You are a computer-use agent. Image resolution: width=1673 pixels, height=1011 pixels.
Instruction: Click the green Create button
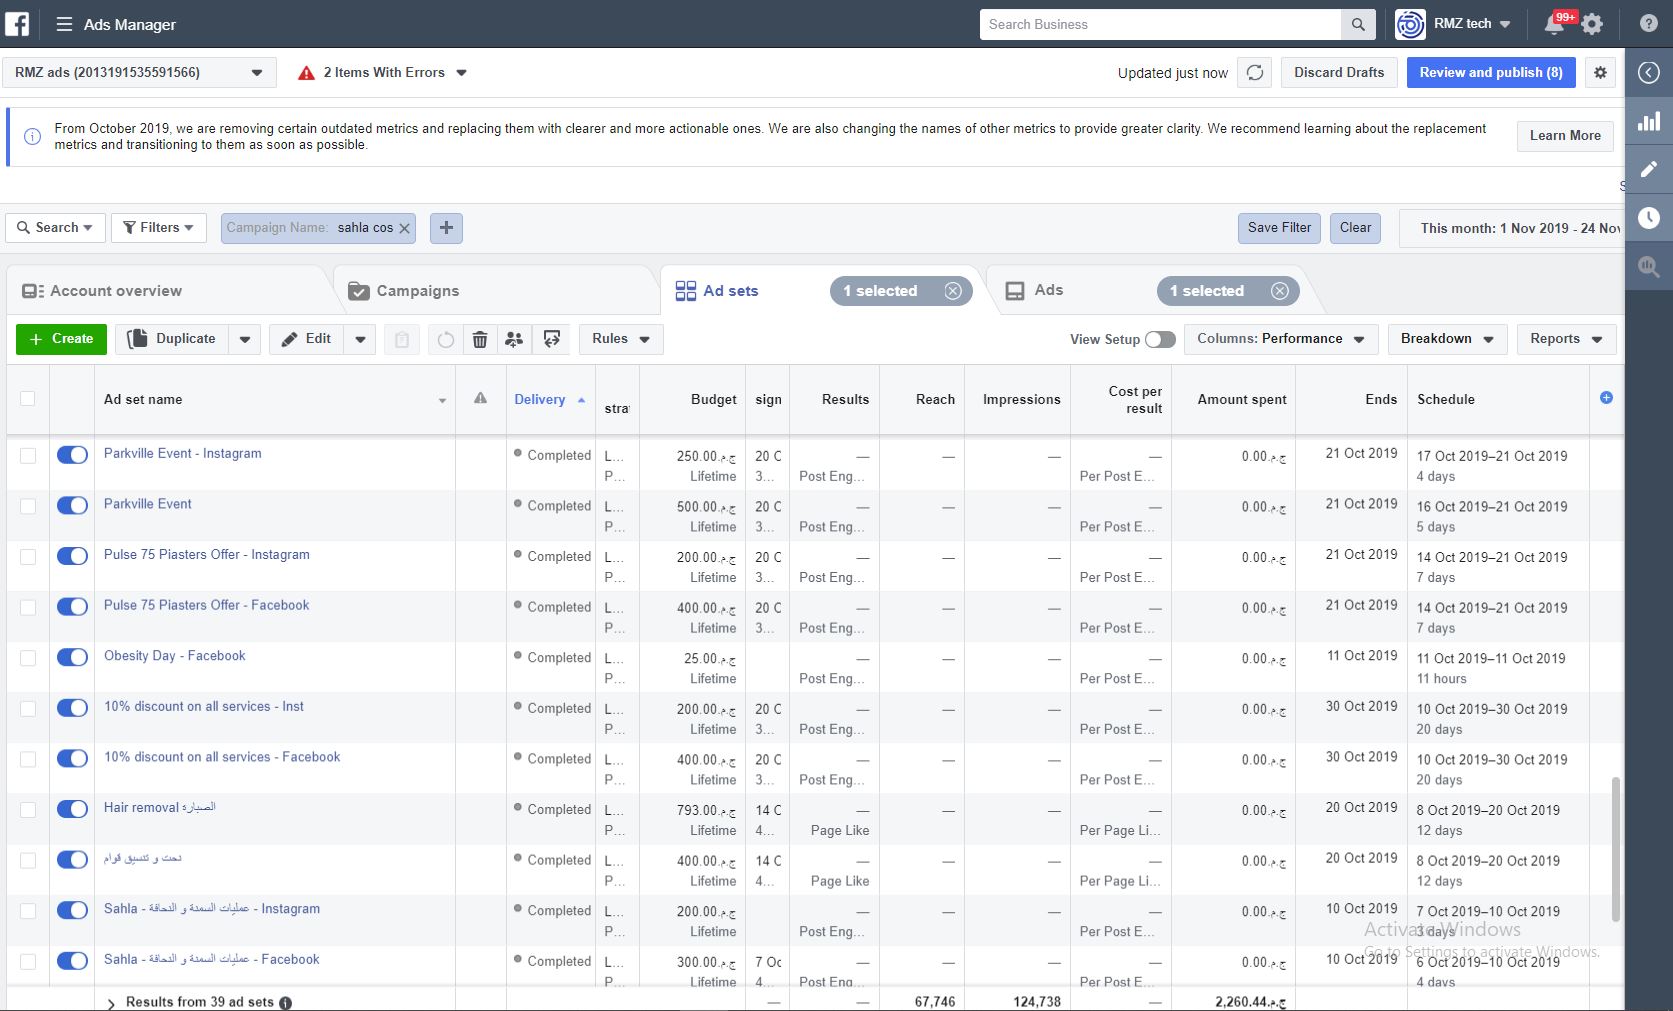pyautogui.click(x=61, y=339)
